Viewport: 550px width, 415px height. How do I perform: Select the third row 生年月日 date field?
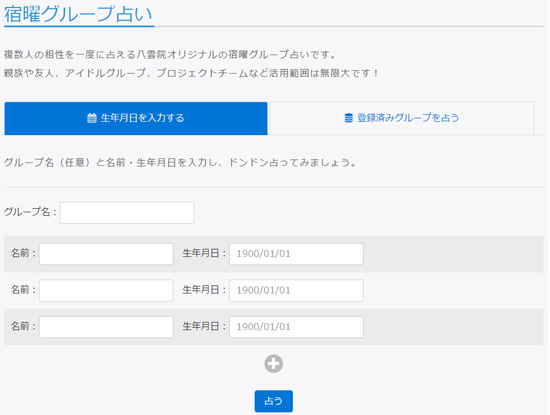point(296,327)
